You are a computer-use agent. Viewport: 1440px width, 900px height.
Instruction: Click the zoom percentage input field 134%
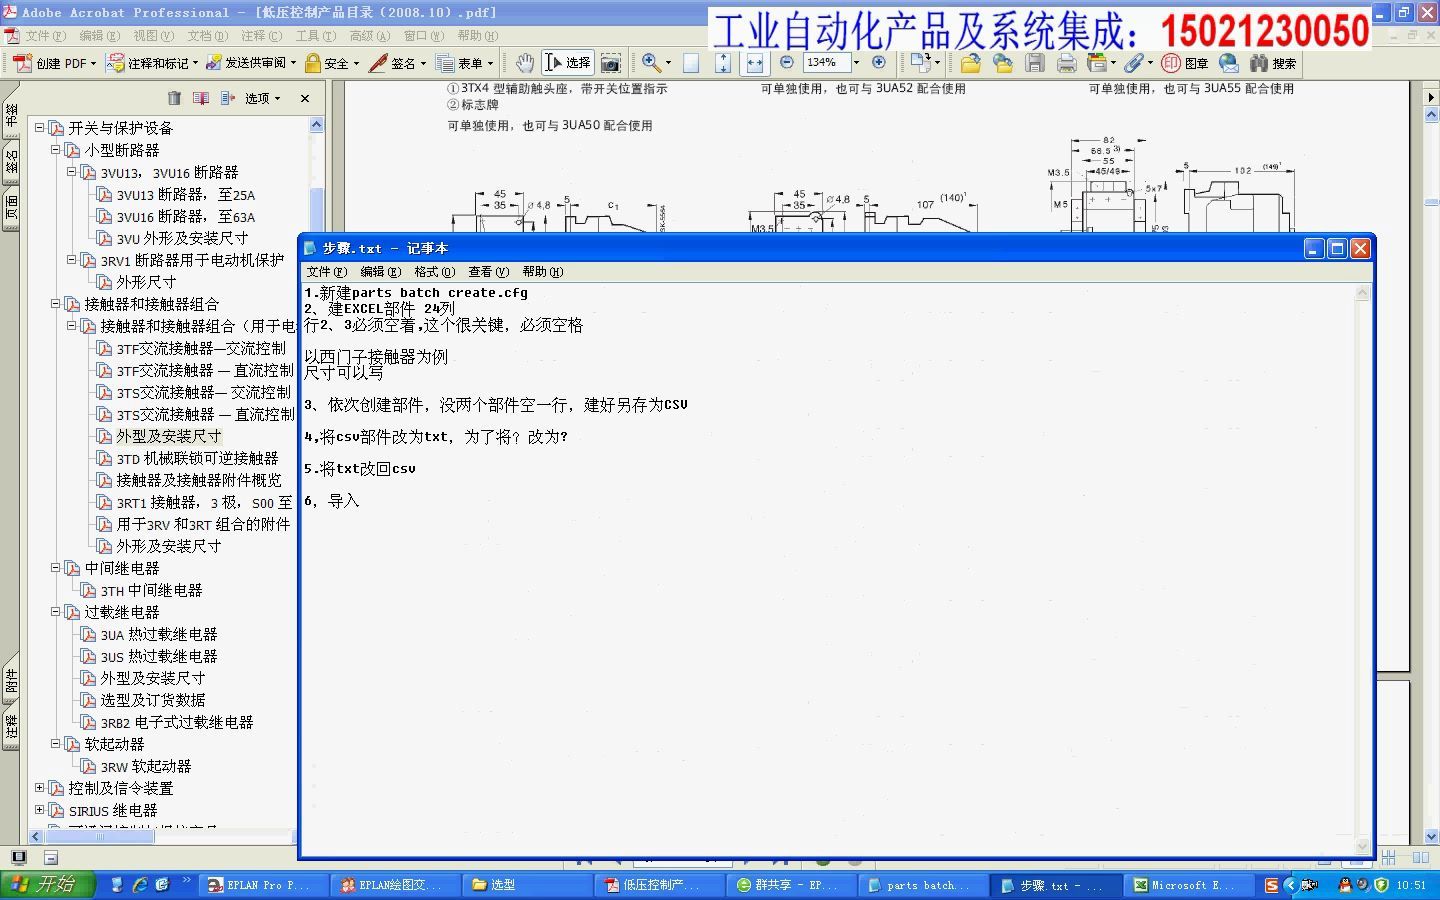[x=825, y=62]
